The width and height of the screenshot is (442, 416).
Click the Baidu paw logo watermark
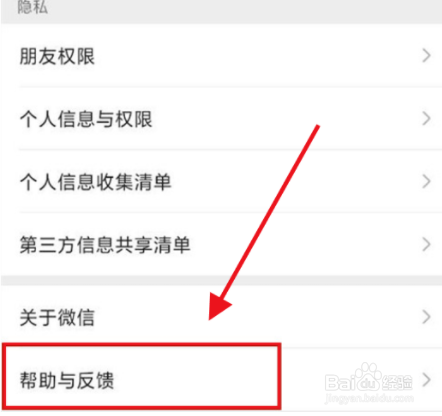point(368,376)
